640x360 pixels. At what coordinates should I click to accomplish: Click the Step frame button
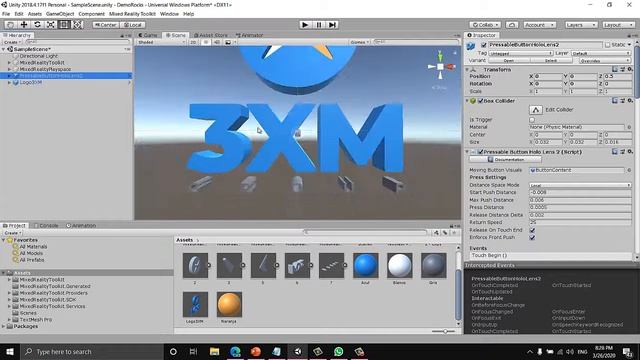click(332, 24)
